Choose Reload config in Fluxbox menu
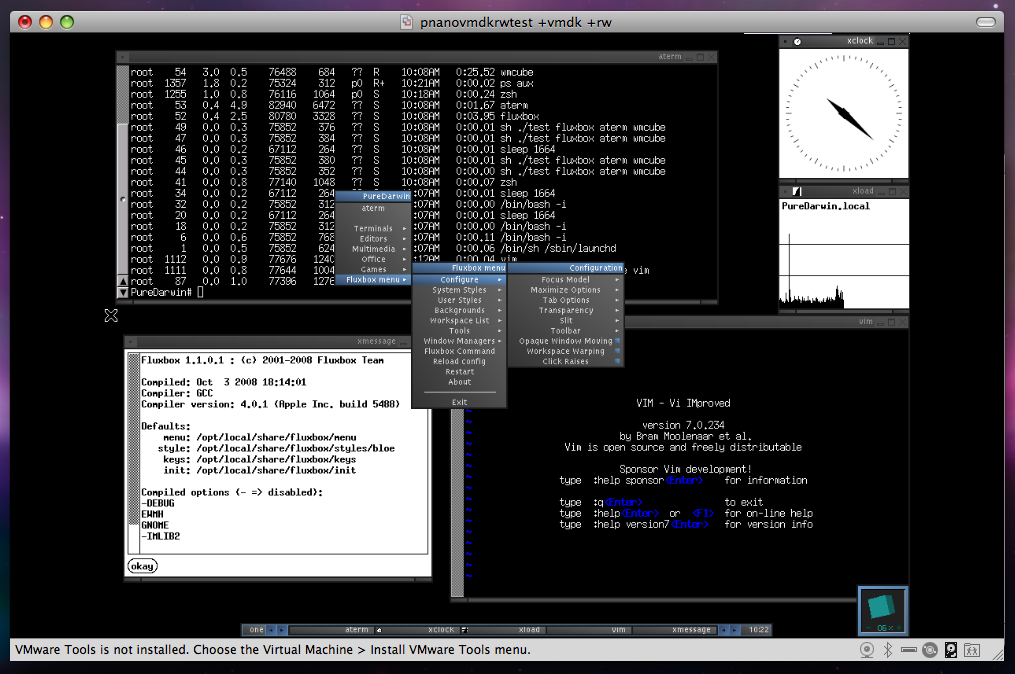 tap(460, 362)
